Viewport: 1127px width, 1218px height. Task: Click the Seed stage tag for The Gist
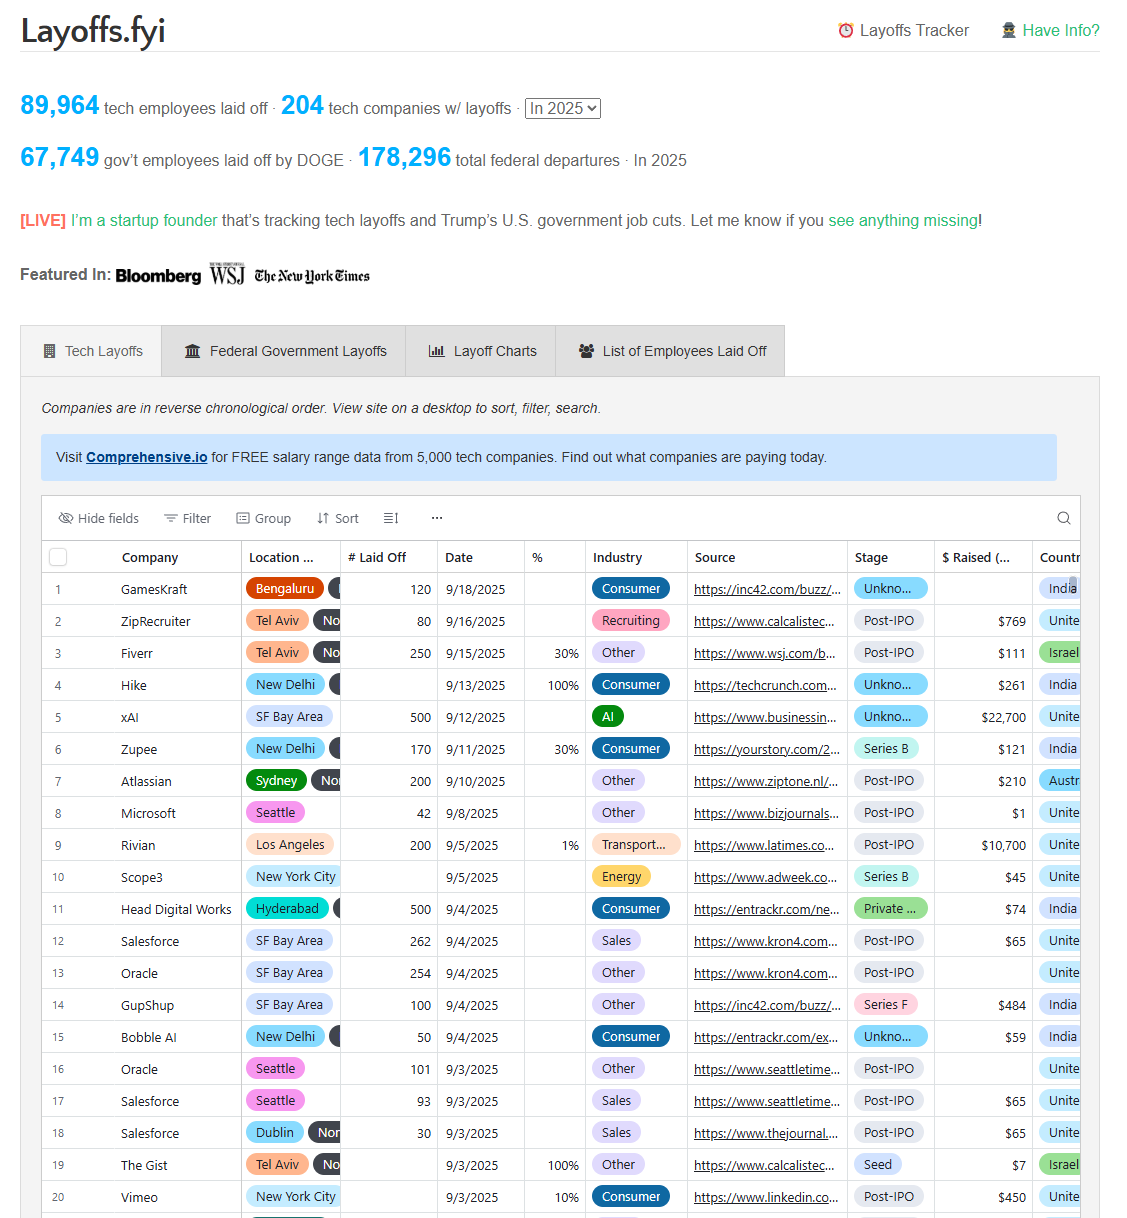878,1165
